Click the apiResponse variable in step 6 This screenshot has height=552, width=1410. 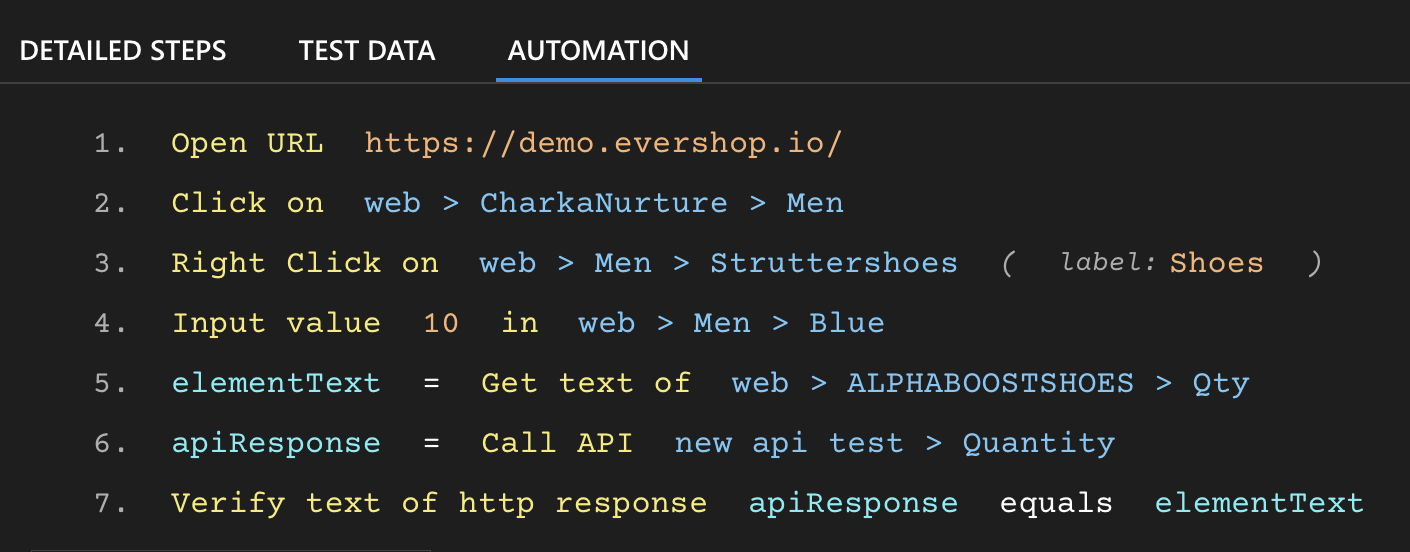click(x=276, y=443)
